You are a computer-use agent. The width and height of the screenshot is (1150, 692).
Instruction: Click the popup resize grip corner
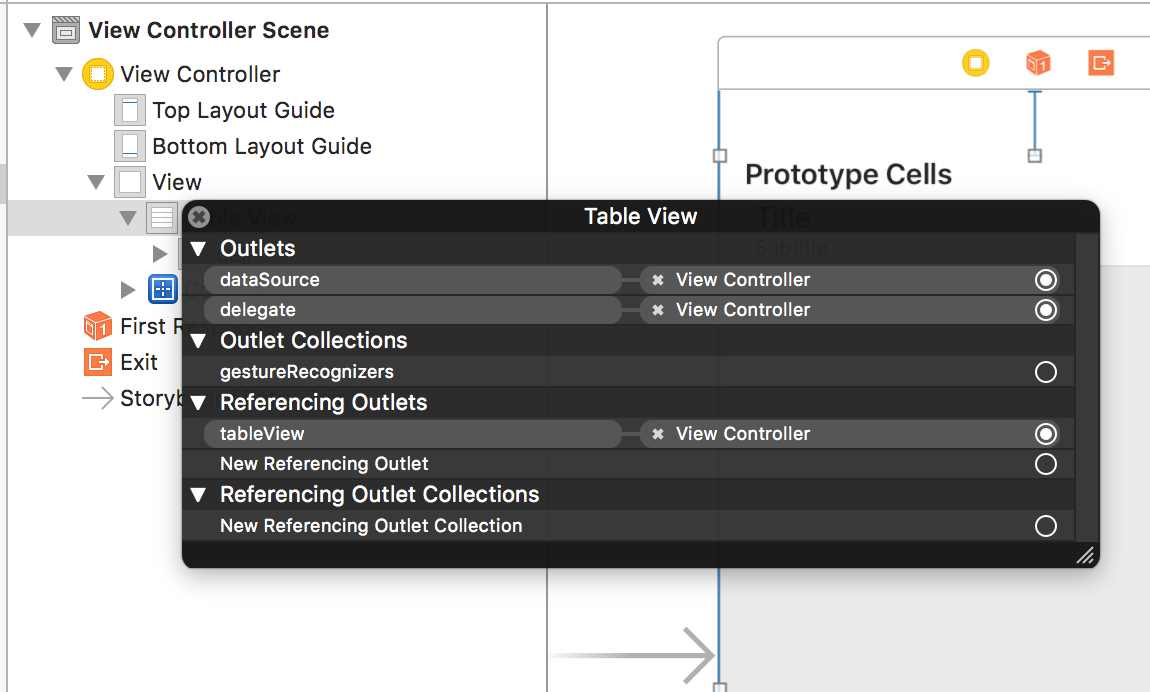[1085, 555]
